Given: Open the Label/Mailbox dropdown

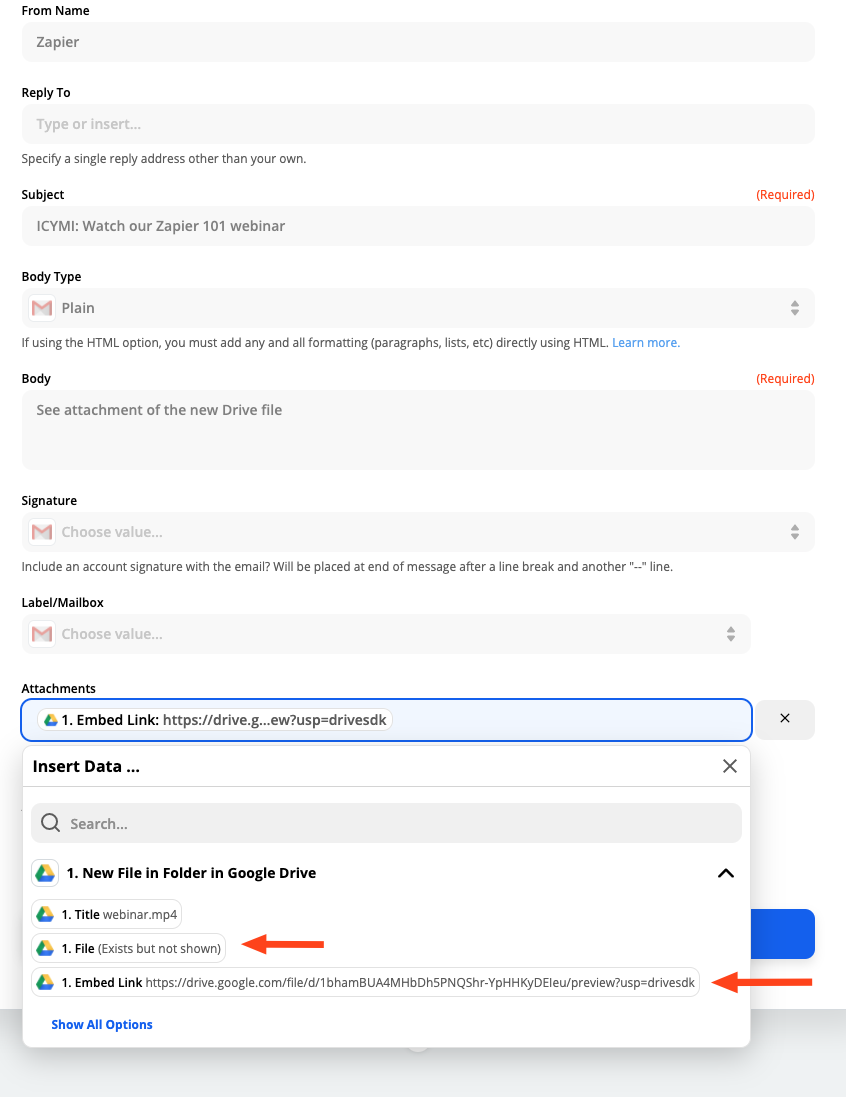Looking at the screenshot, I should [x=386, y=634].
